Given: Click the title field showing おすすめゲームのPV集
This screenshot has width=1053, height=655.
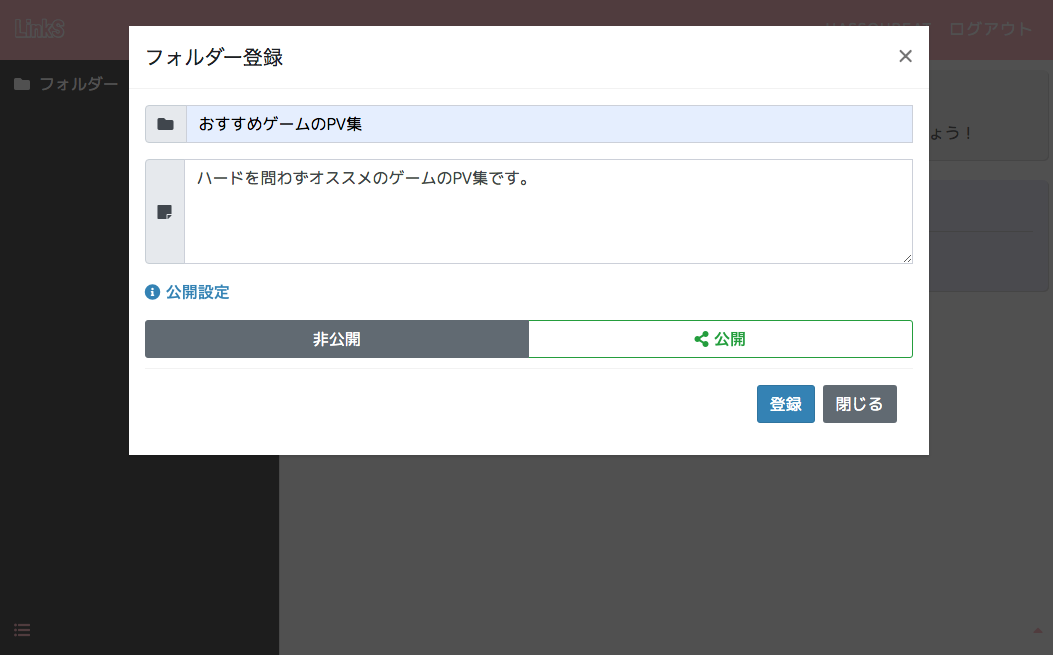Looking at the screenshot, I should (x=548, y=123).
